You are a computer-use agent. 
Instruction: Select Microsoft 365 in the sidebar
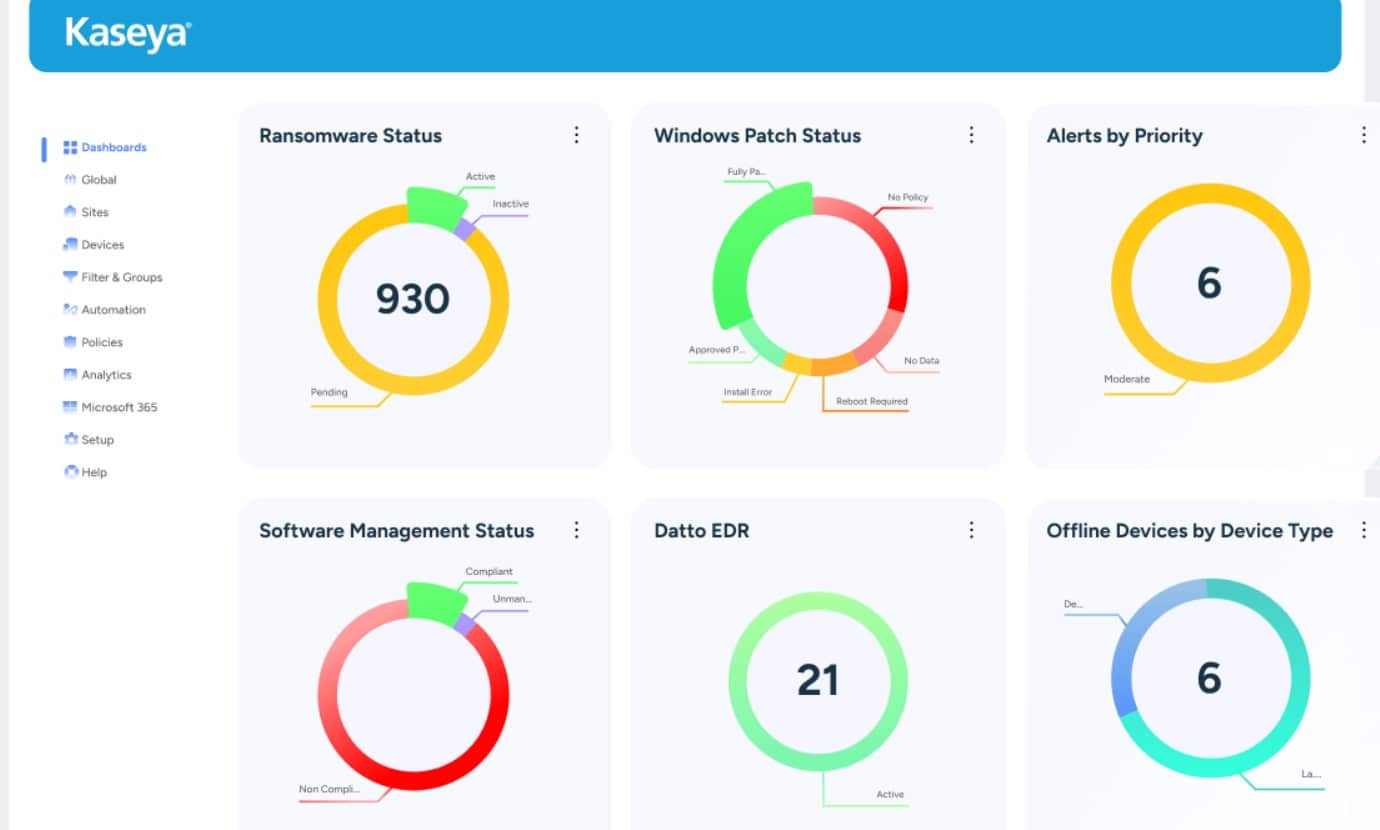[x=118, y=407]
